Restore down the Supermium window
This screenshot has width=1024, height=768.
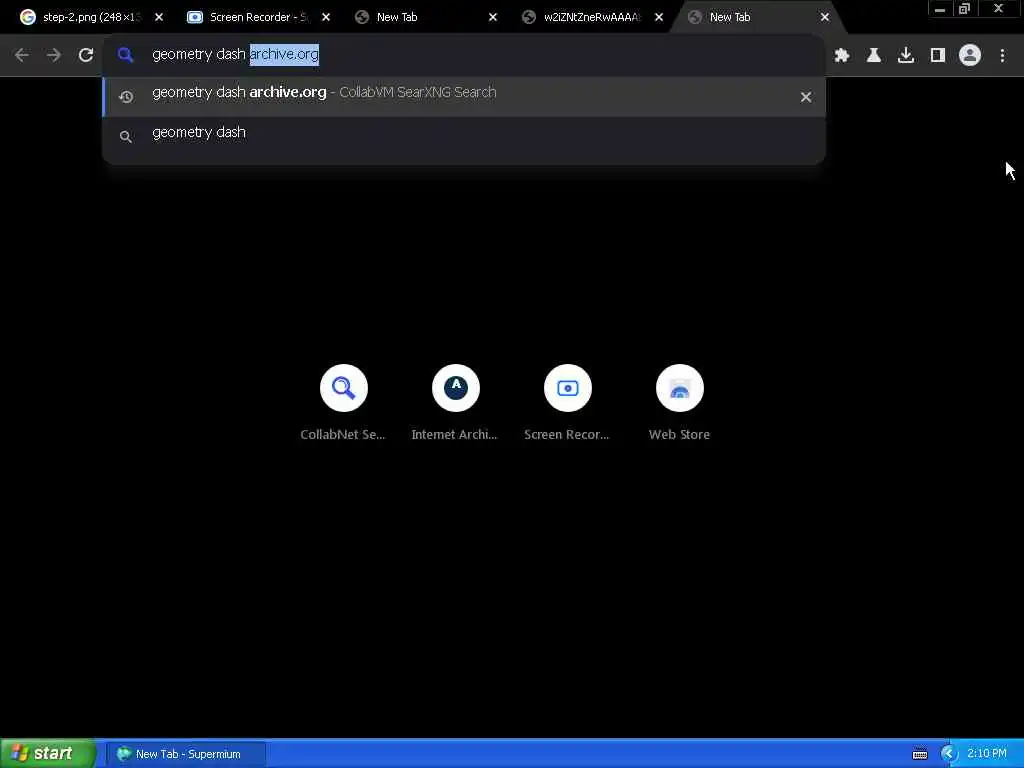point(964,8)
